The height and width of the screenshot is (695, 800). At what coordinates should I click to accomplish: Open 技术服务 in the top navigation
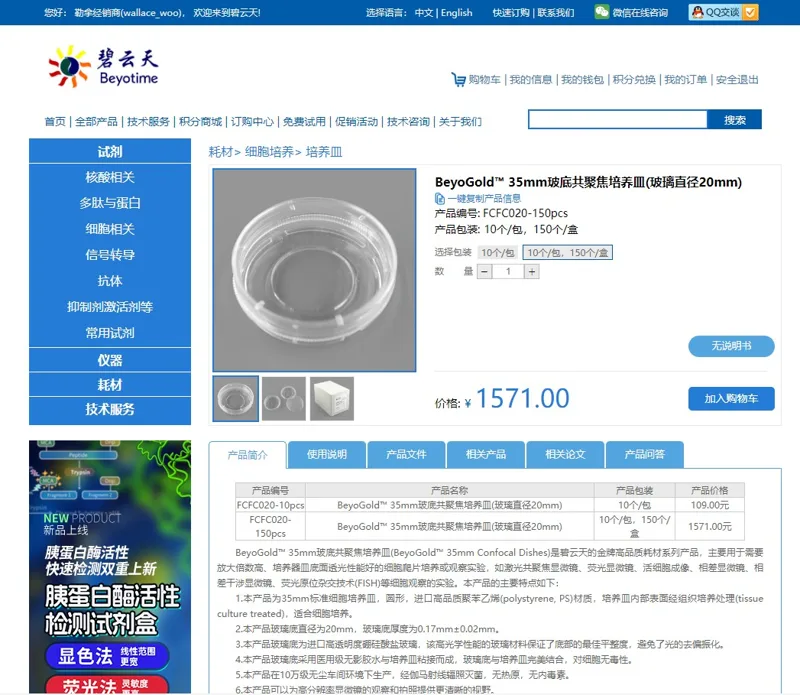tap(148, 121)
